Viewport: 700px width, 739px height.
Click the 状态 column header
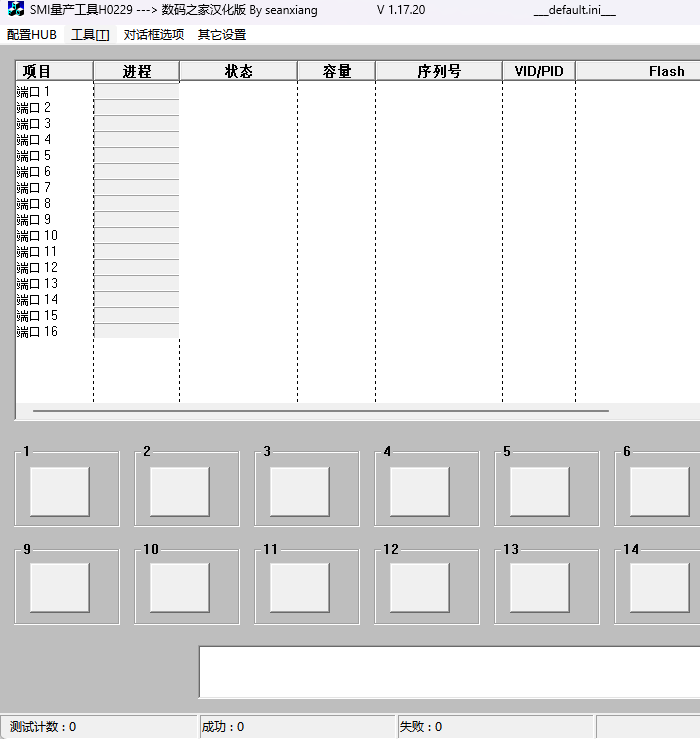coord(238,71)
